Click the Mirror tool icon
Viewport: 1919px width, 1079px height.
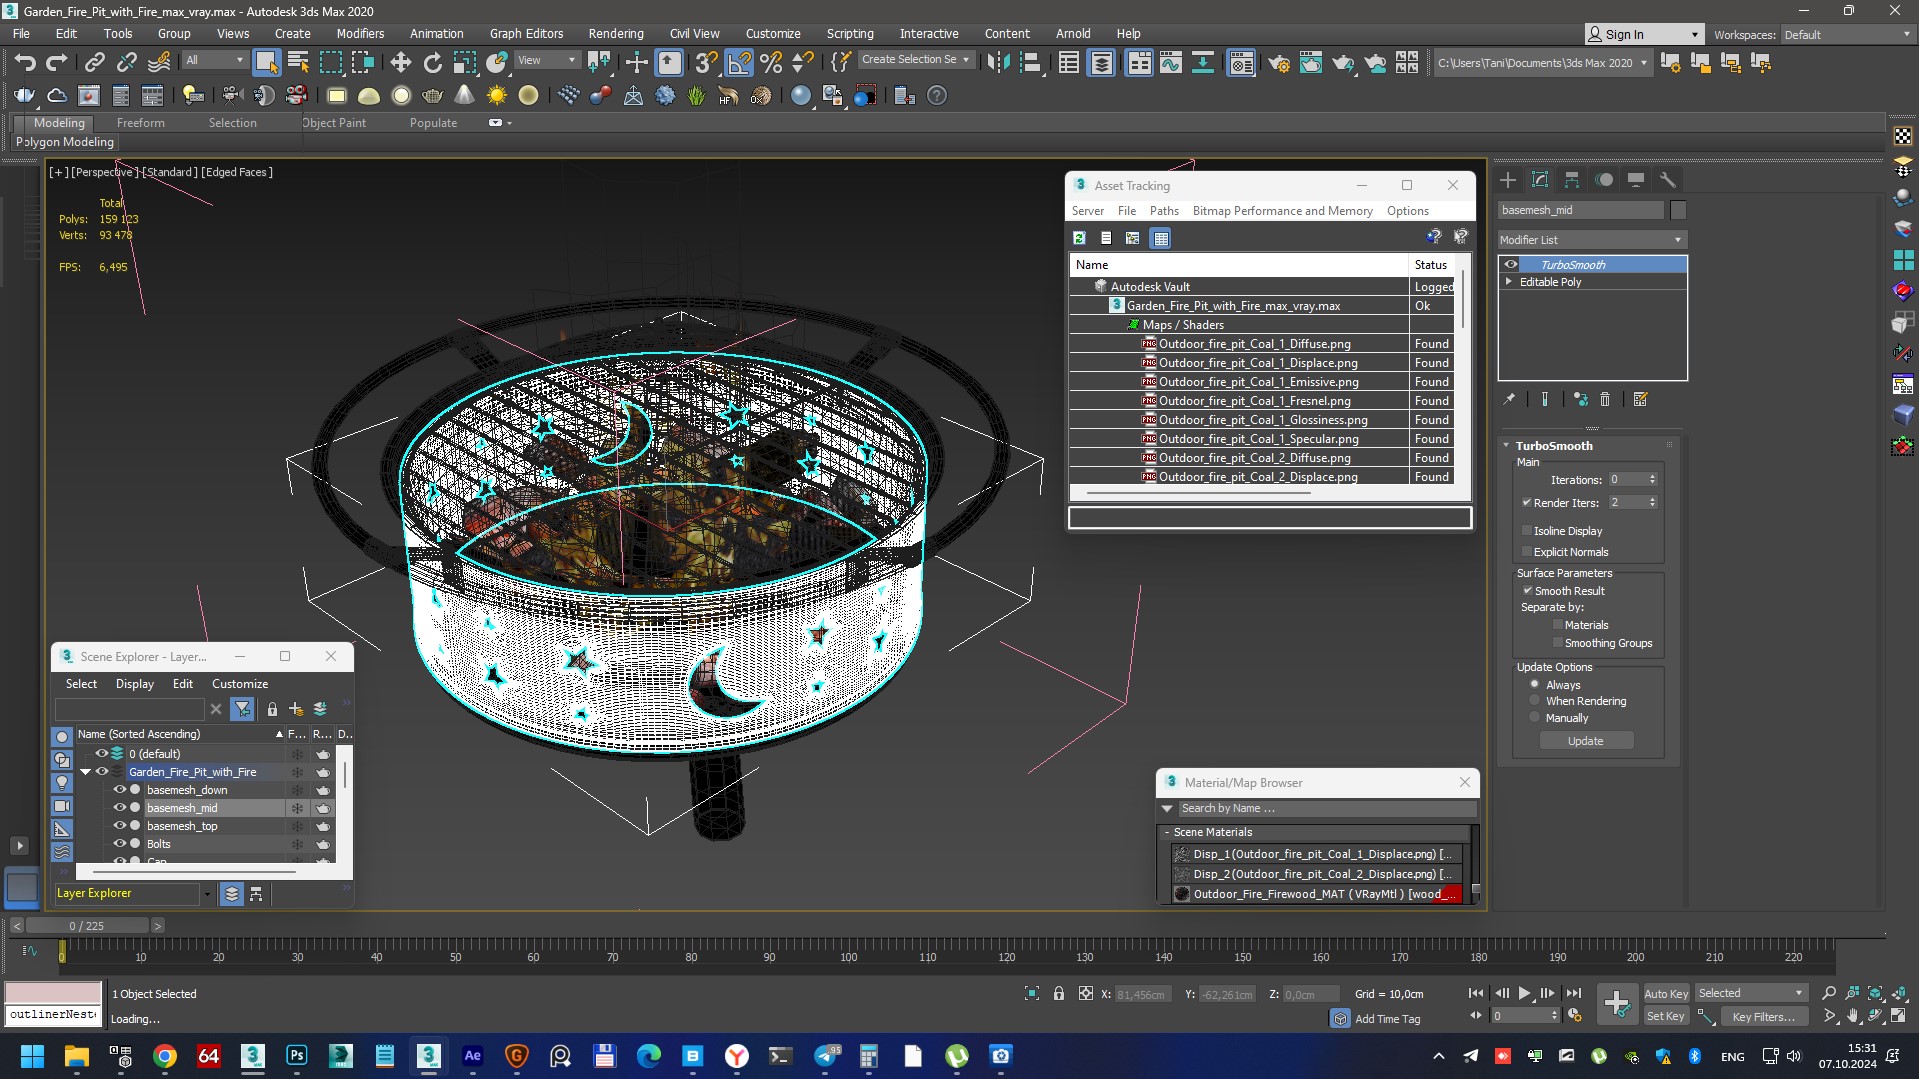(x=998, y=62)
